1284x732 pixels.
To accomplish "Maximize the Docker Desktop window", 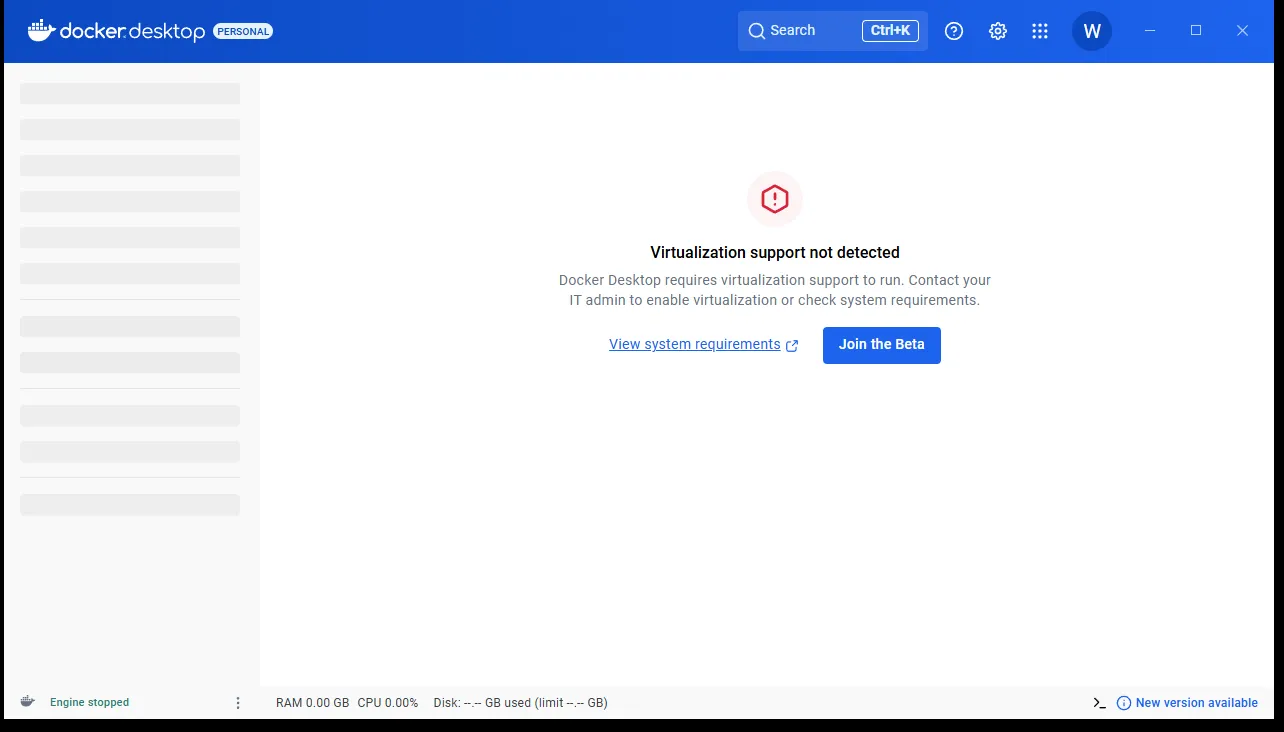I will coord(1196,31).
